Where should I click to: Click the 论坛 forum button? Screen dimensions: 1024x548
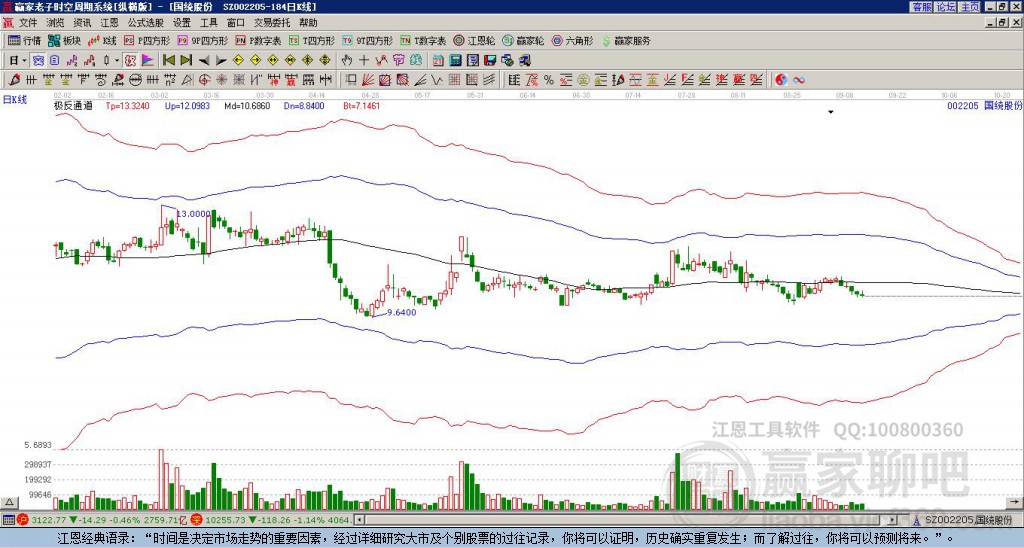[945, 7]
